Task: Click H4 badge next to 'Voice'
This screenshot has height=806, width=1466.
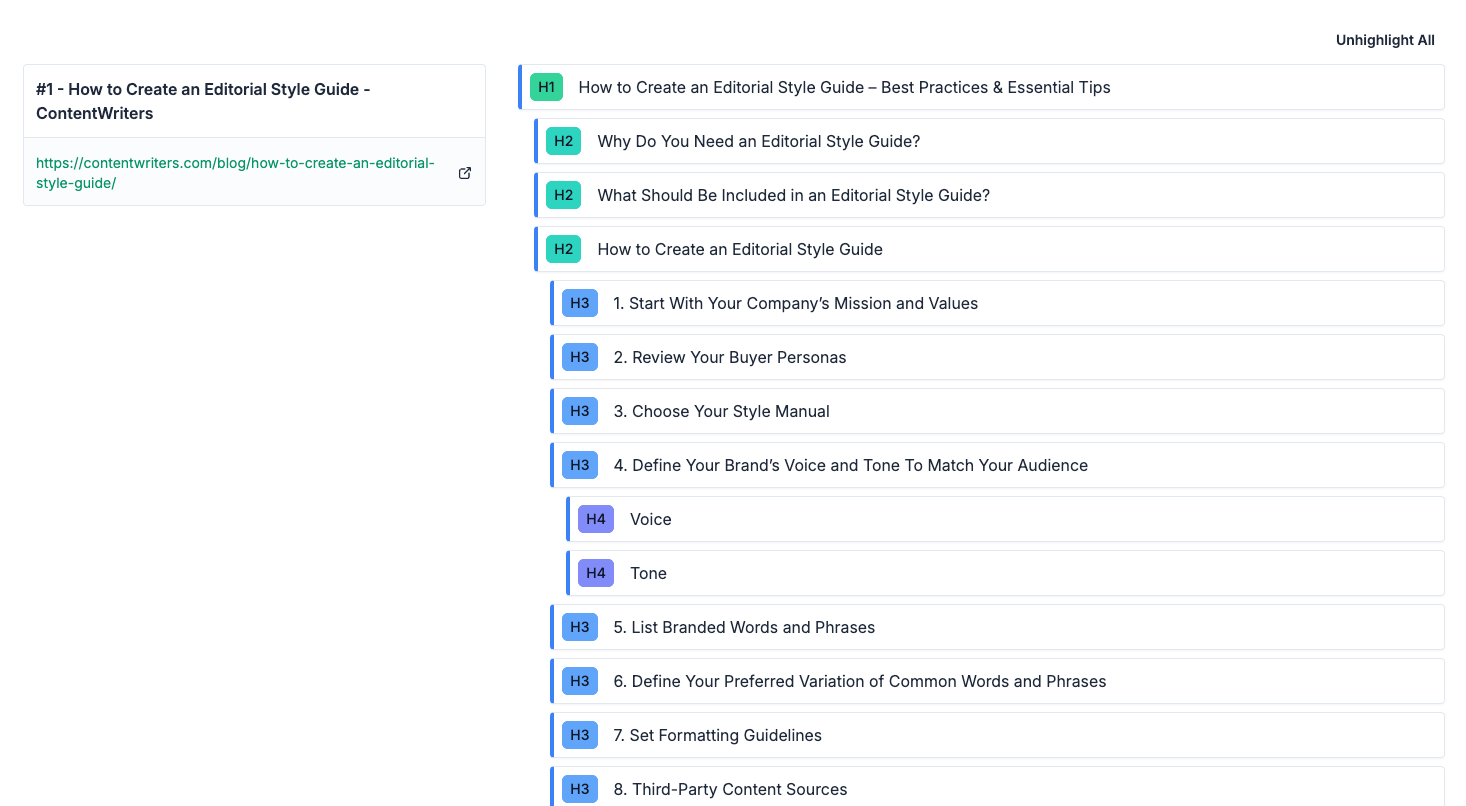Action: coord(595,519)
